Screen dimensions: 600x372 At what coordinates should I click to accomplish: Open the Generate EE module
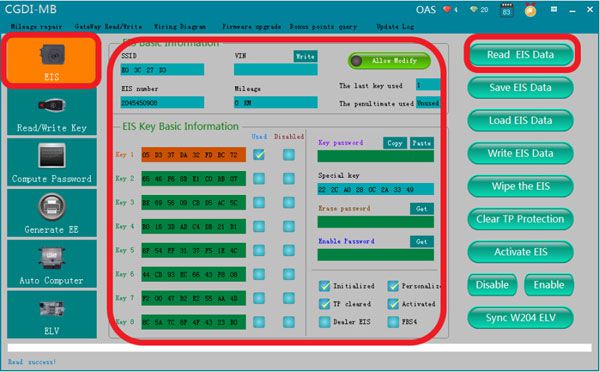pyautogui.click(x=52, y=213)
